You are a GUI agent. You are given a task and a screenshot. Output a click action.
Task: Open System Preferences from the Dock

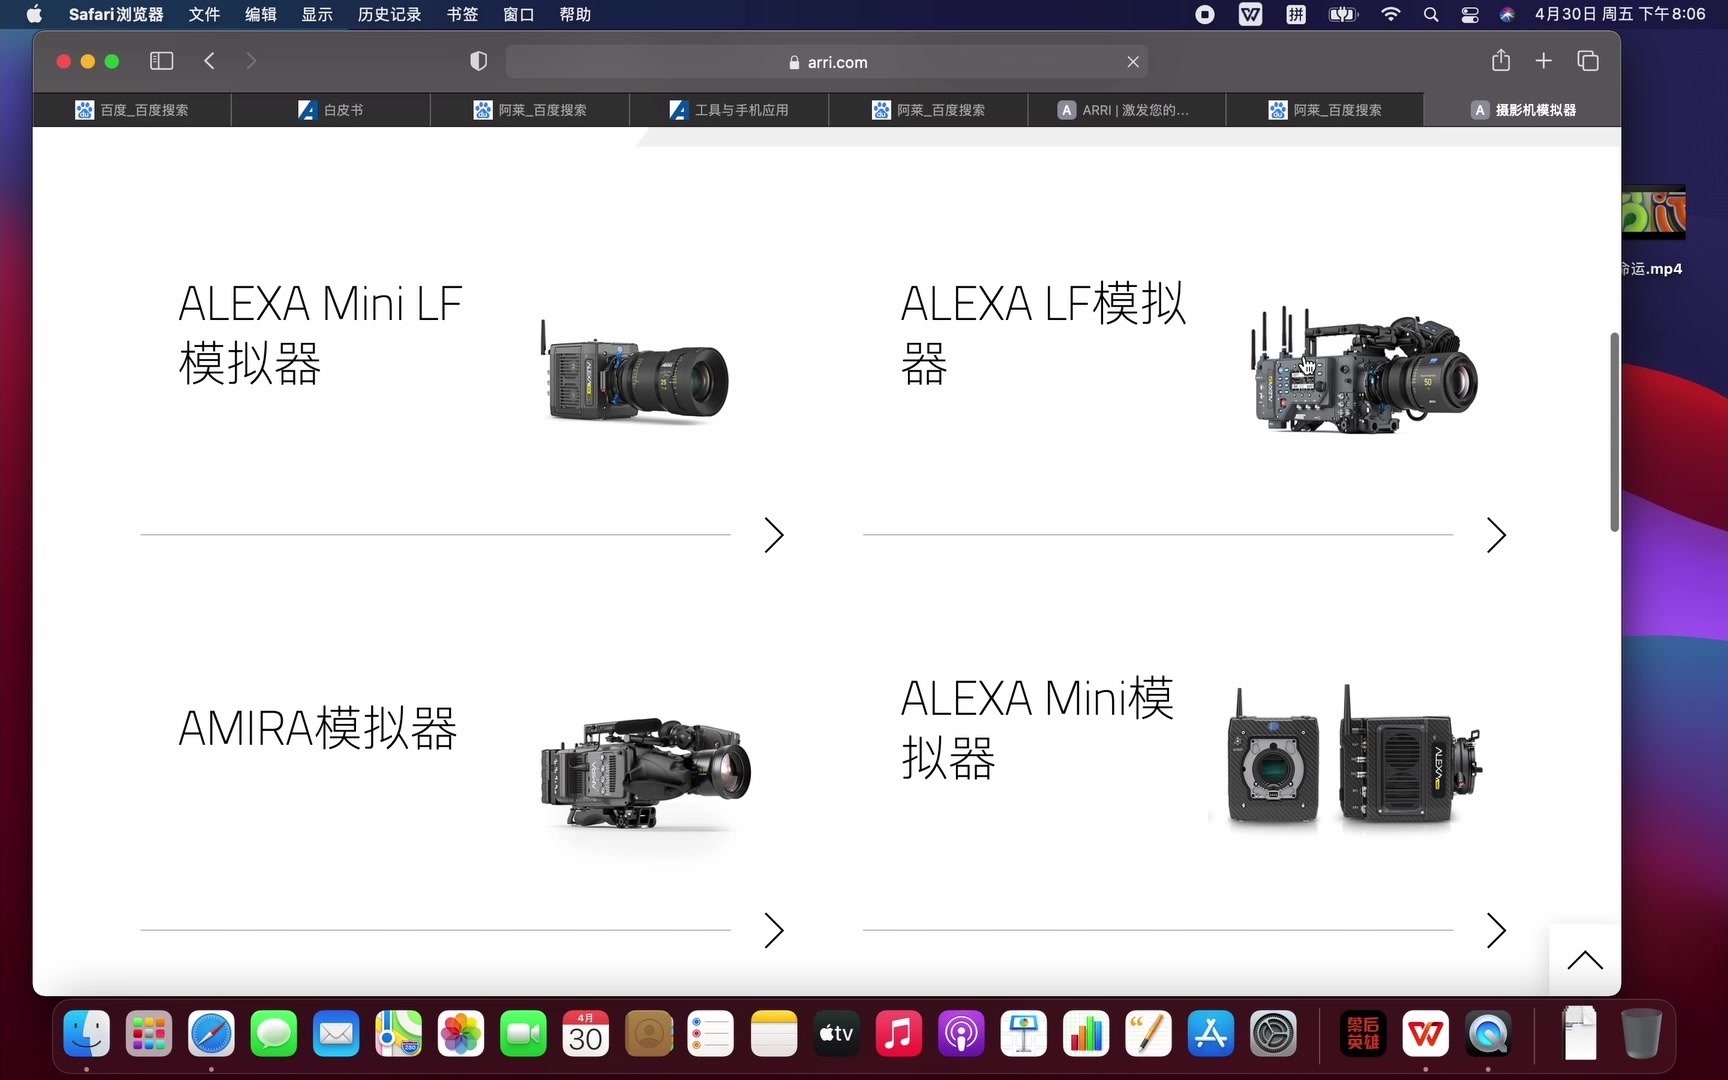pos(1273,1034)
